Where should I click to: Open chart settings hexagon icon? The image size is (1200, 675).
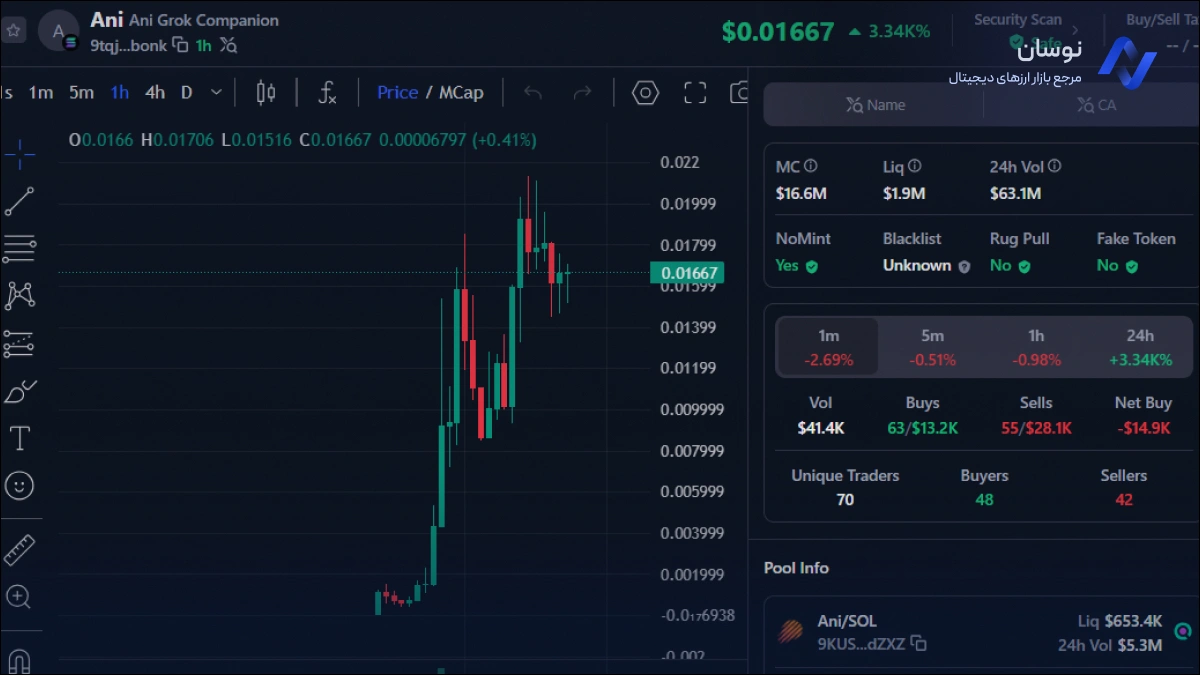click(646, 93)
